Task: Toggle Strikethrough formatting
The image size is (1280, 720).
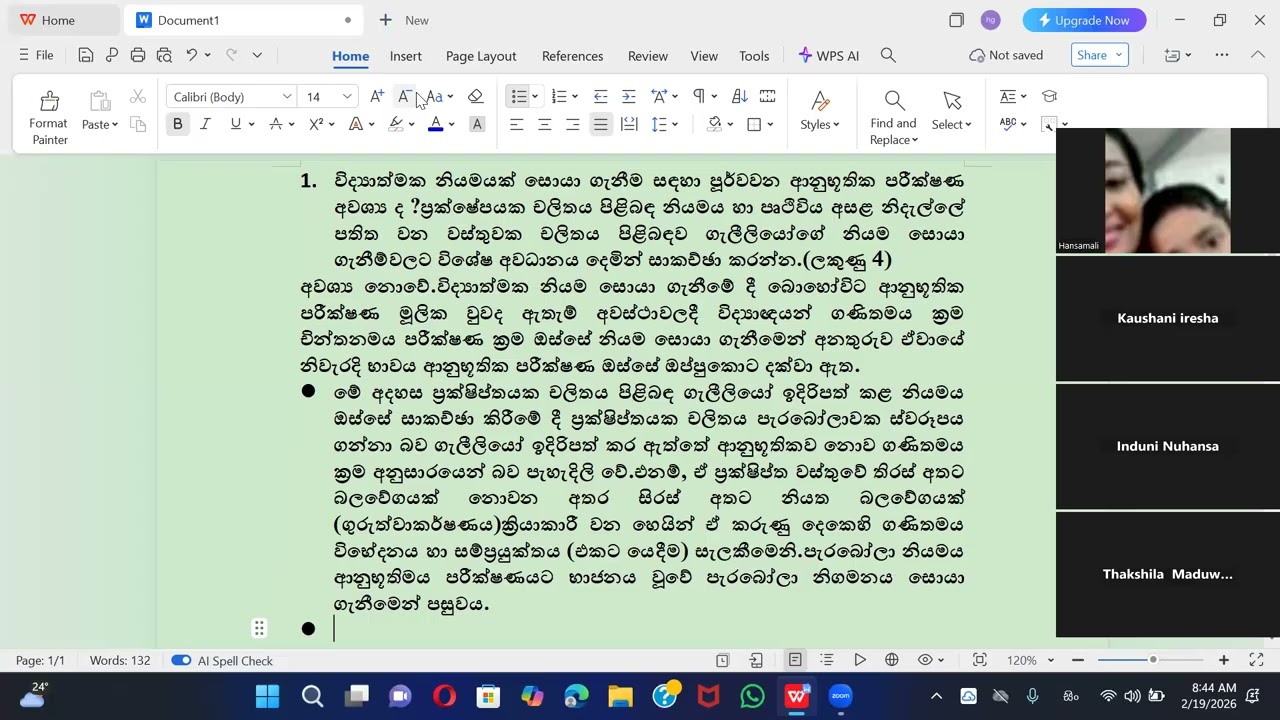Action: [x=276, y=124]
